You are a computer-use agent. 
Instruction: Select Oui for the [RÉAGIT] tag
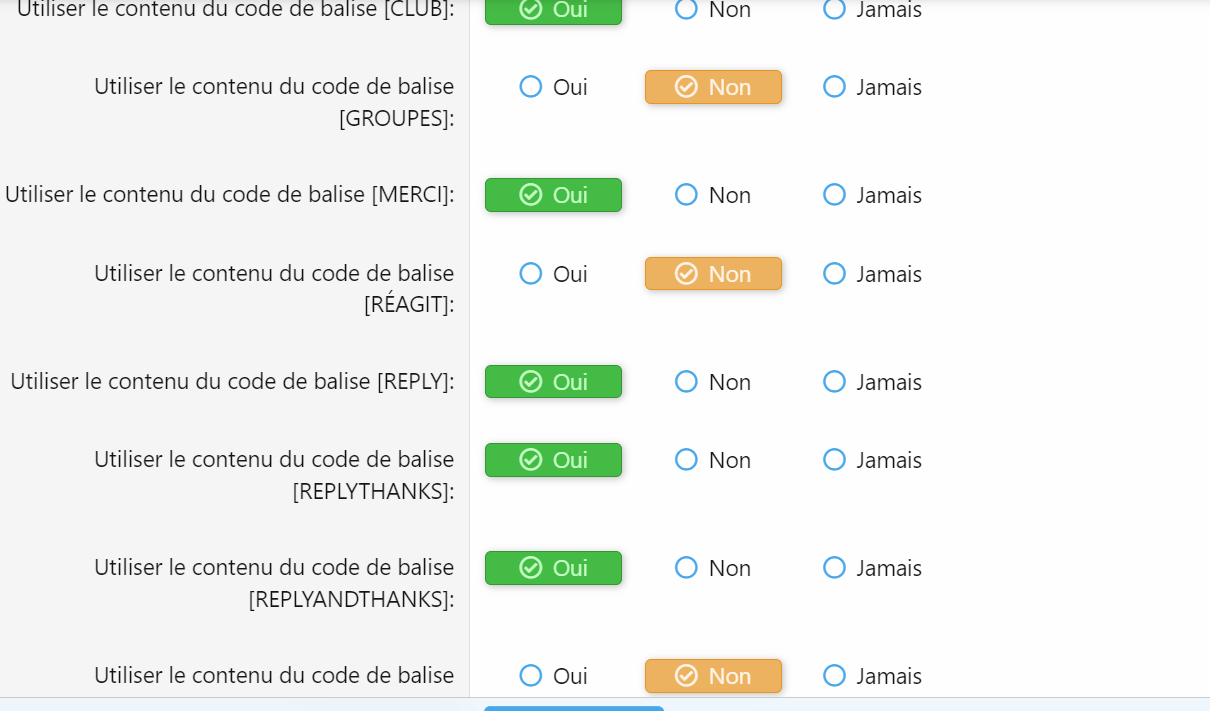(531, 274)
